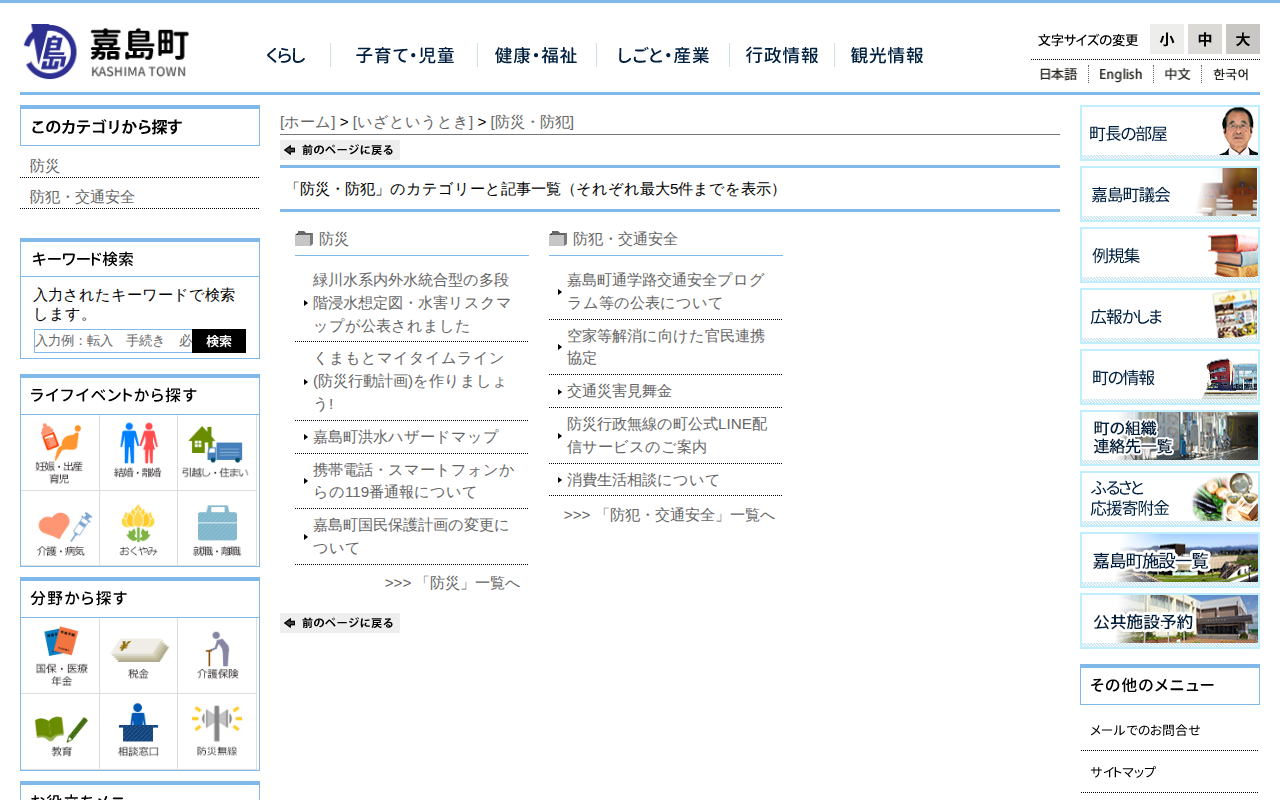Set text size to 中
Viewport: 1280px width, 800px height.
[x=1205, y=39]
